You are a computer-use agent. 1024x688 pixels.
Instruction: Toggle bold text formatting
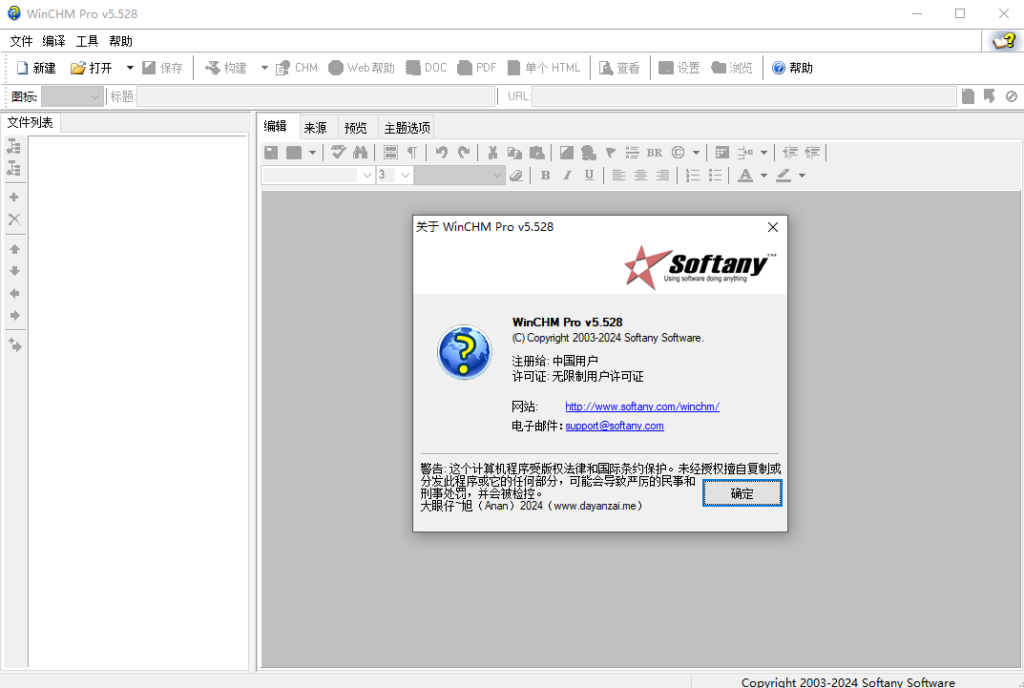[545, 175]
